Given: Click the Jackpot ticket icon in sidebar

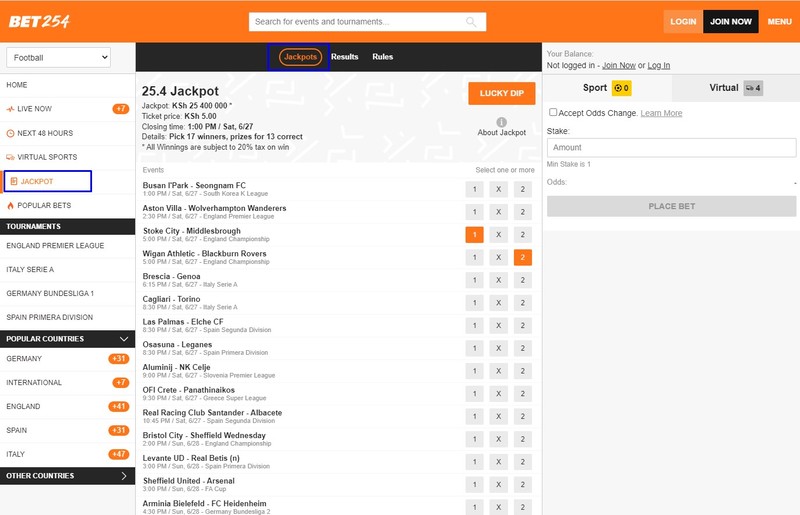Looking at the screenshot, I should [x=14, y=181].
